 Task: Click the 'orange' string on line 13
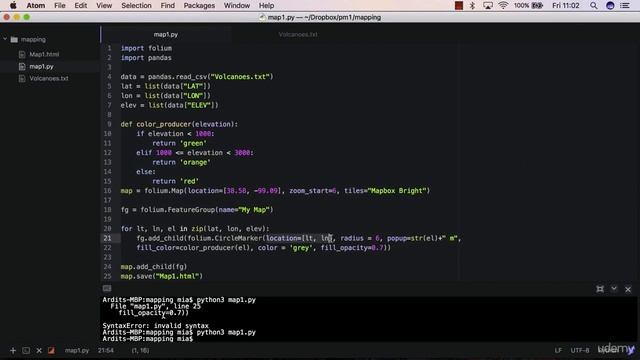[x=196, y=162]
